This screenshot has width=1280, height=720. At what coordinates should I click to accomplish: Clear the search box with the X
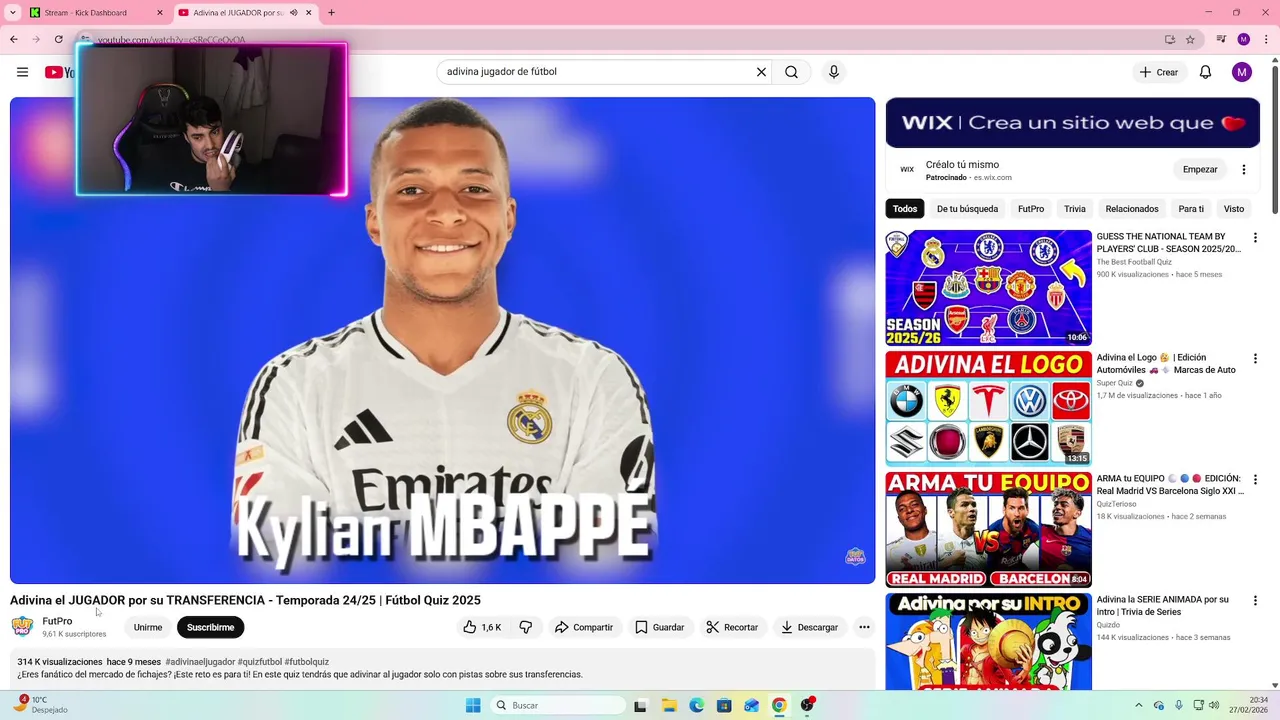[761, 72]
